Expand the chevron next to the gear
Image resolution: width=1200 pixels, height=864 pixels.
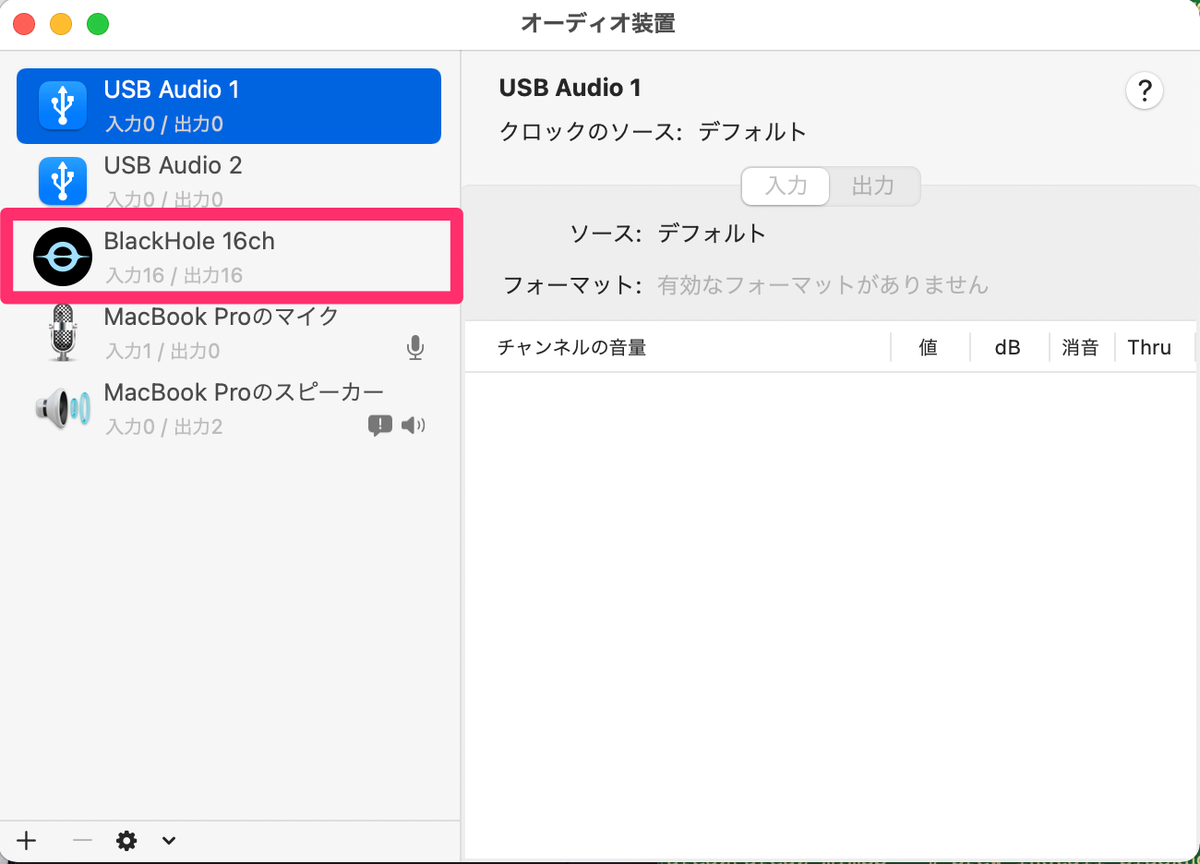[169, 841]
